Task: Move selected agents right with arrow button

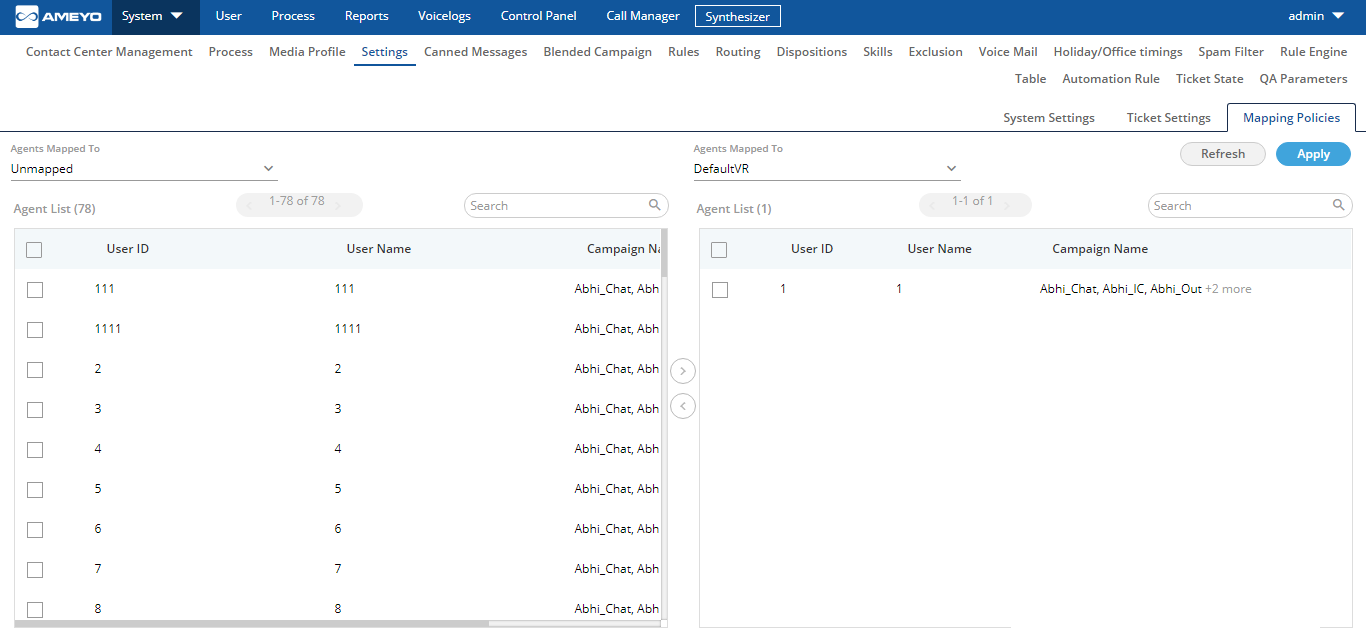Action: click(x=683, y=371)
